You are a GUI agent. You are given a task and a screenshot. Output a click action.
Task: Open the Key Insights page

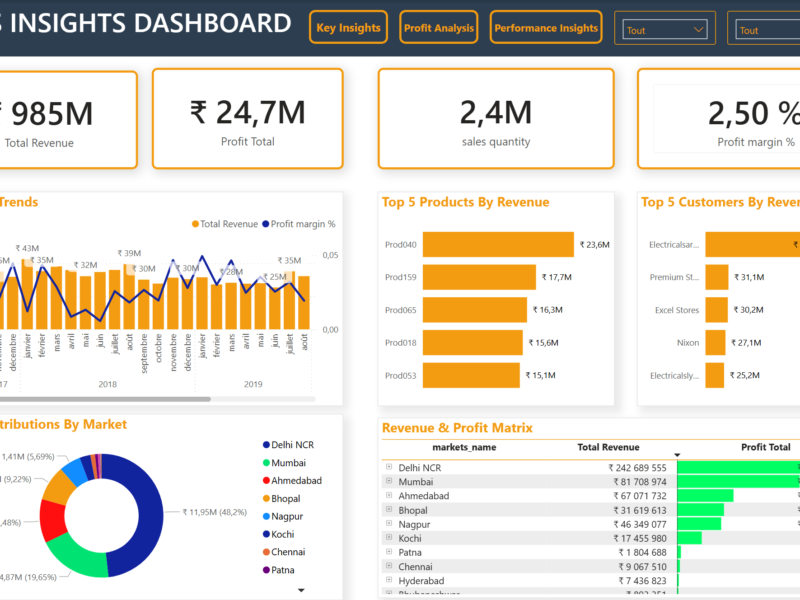[348, 28]
